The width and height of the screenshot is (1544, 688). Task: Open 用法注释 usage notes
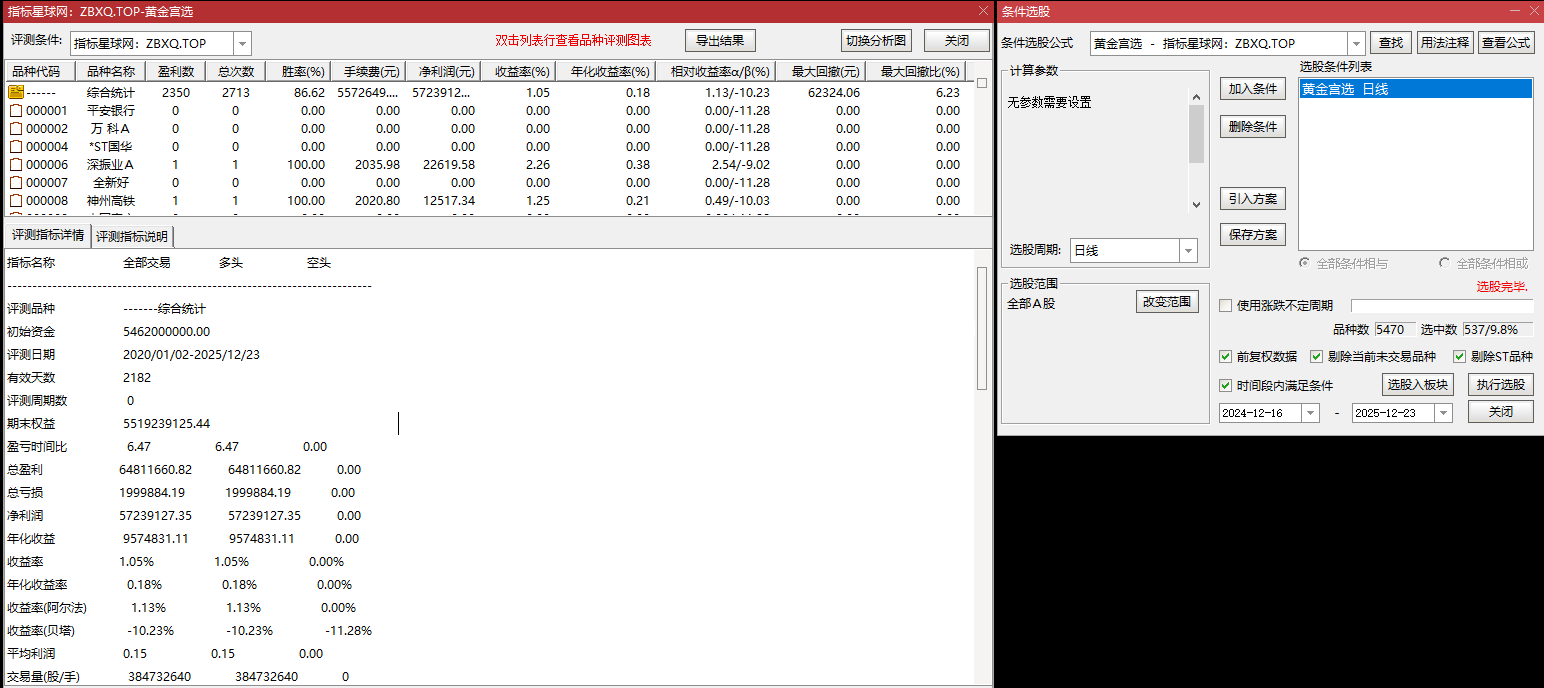click(1445, 43)
